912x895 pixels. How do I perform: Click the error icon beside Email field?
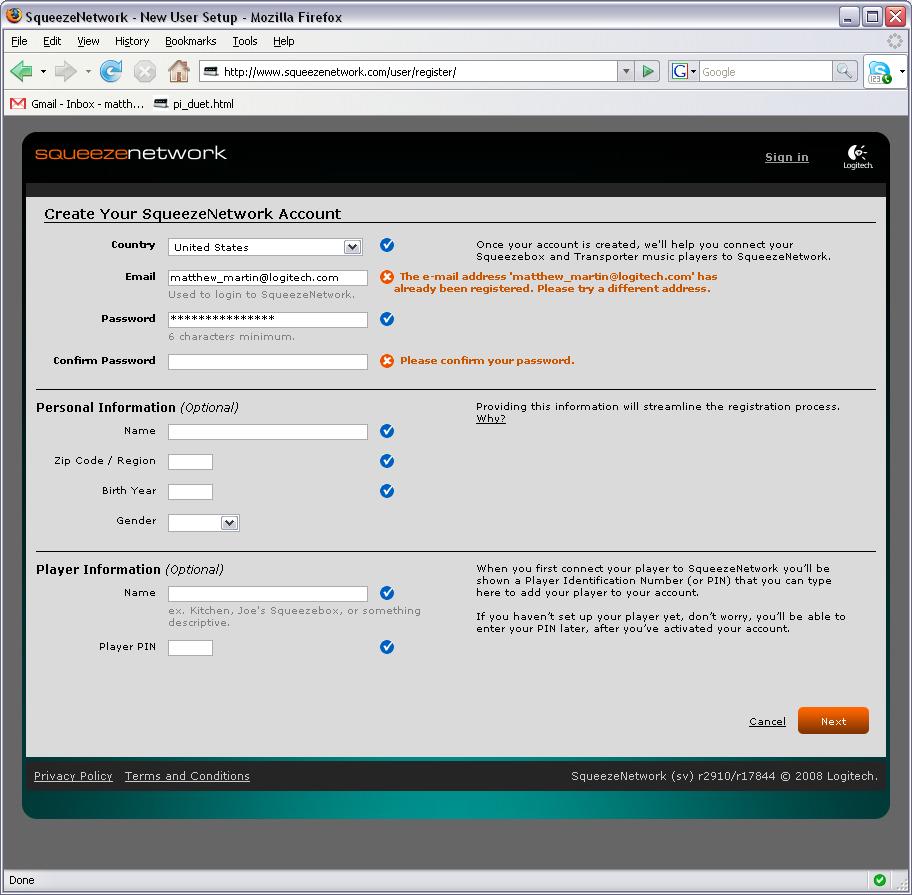(387, 277)
